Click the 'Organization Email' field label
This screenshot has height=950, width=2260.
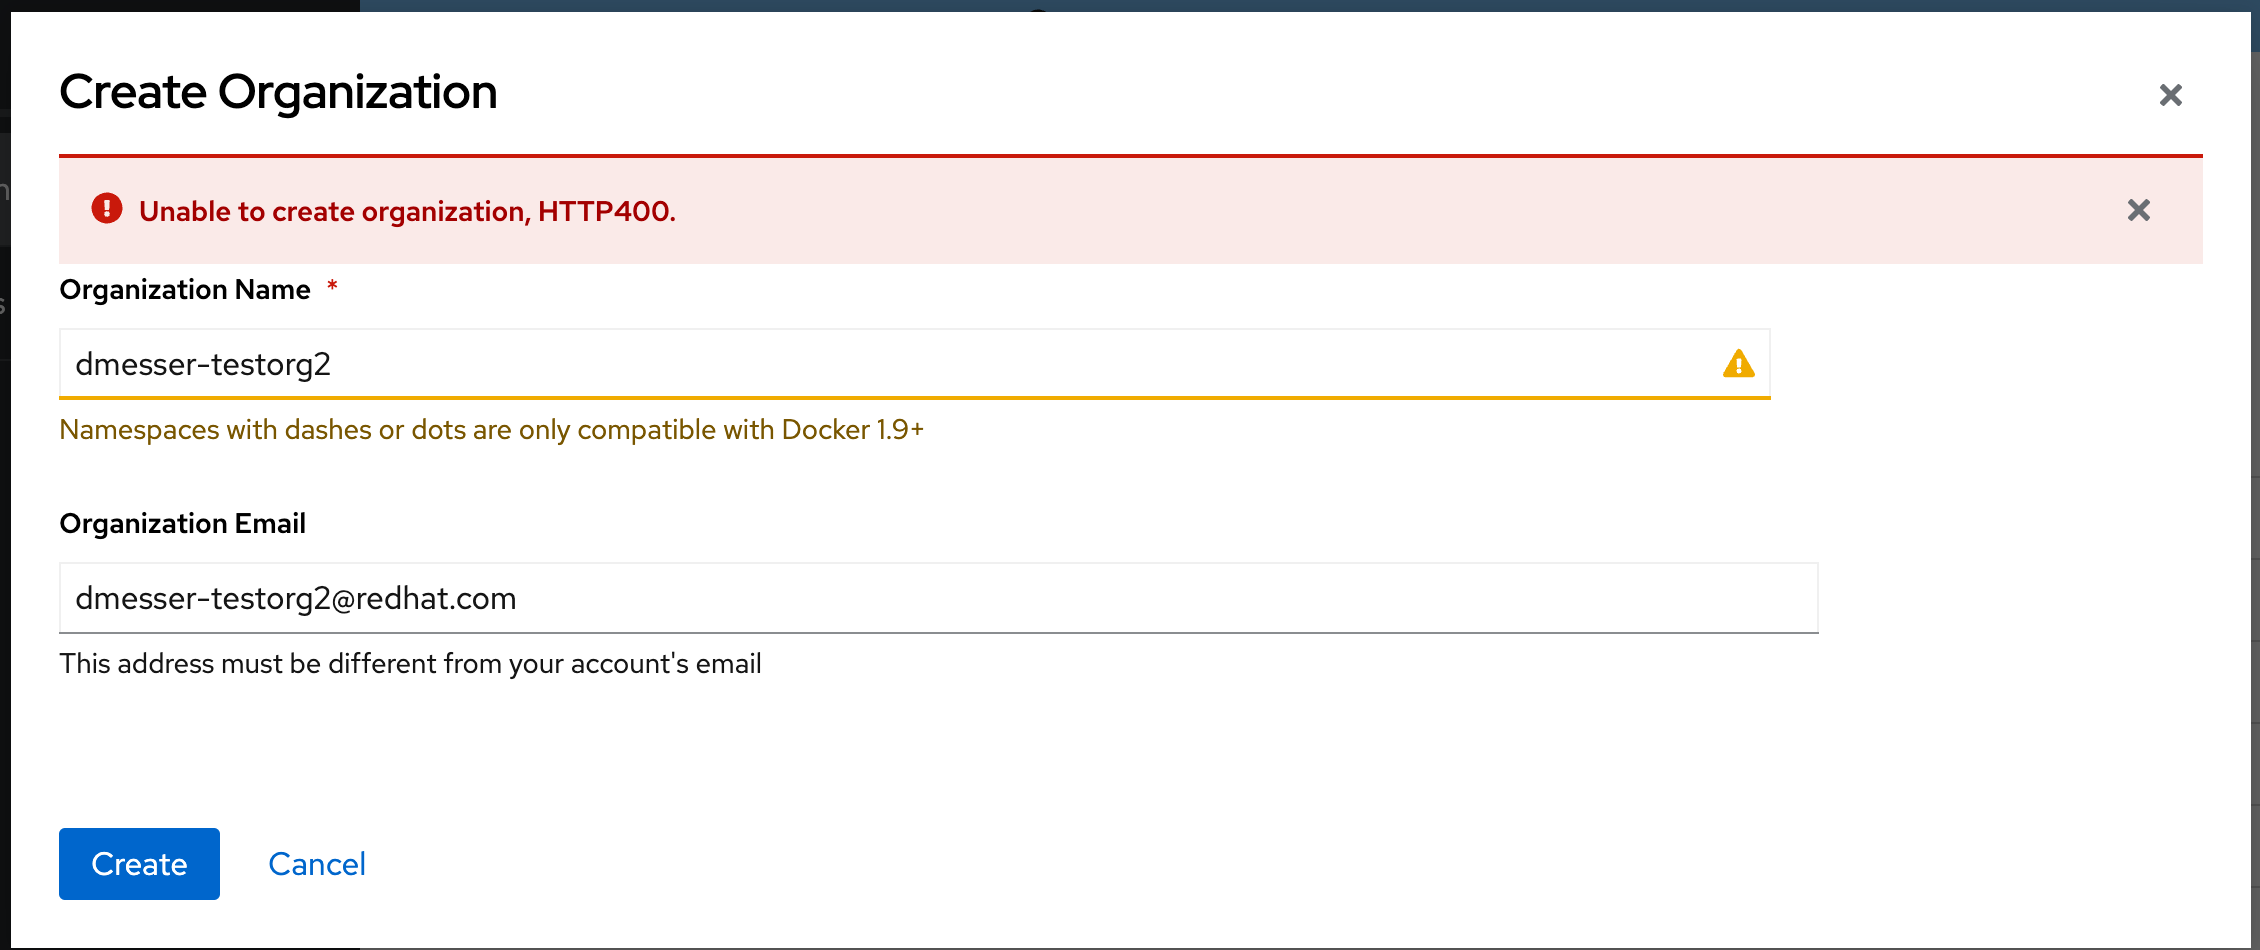click(182, 524)
